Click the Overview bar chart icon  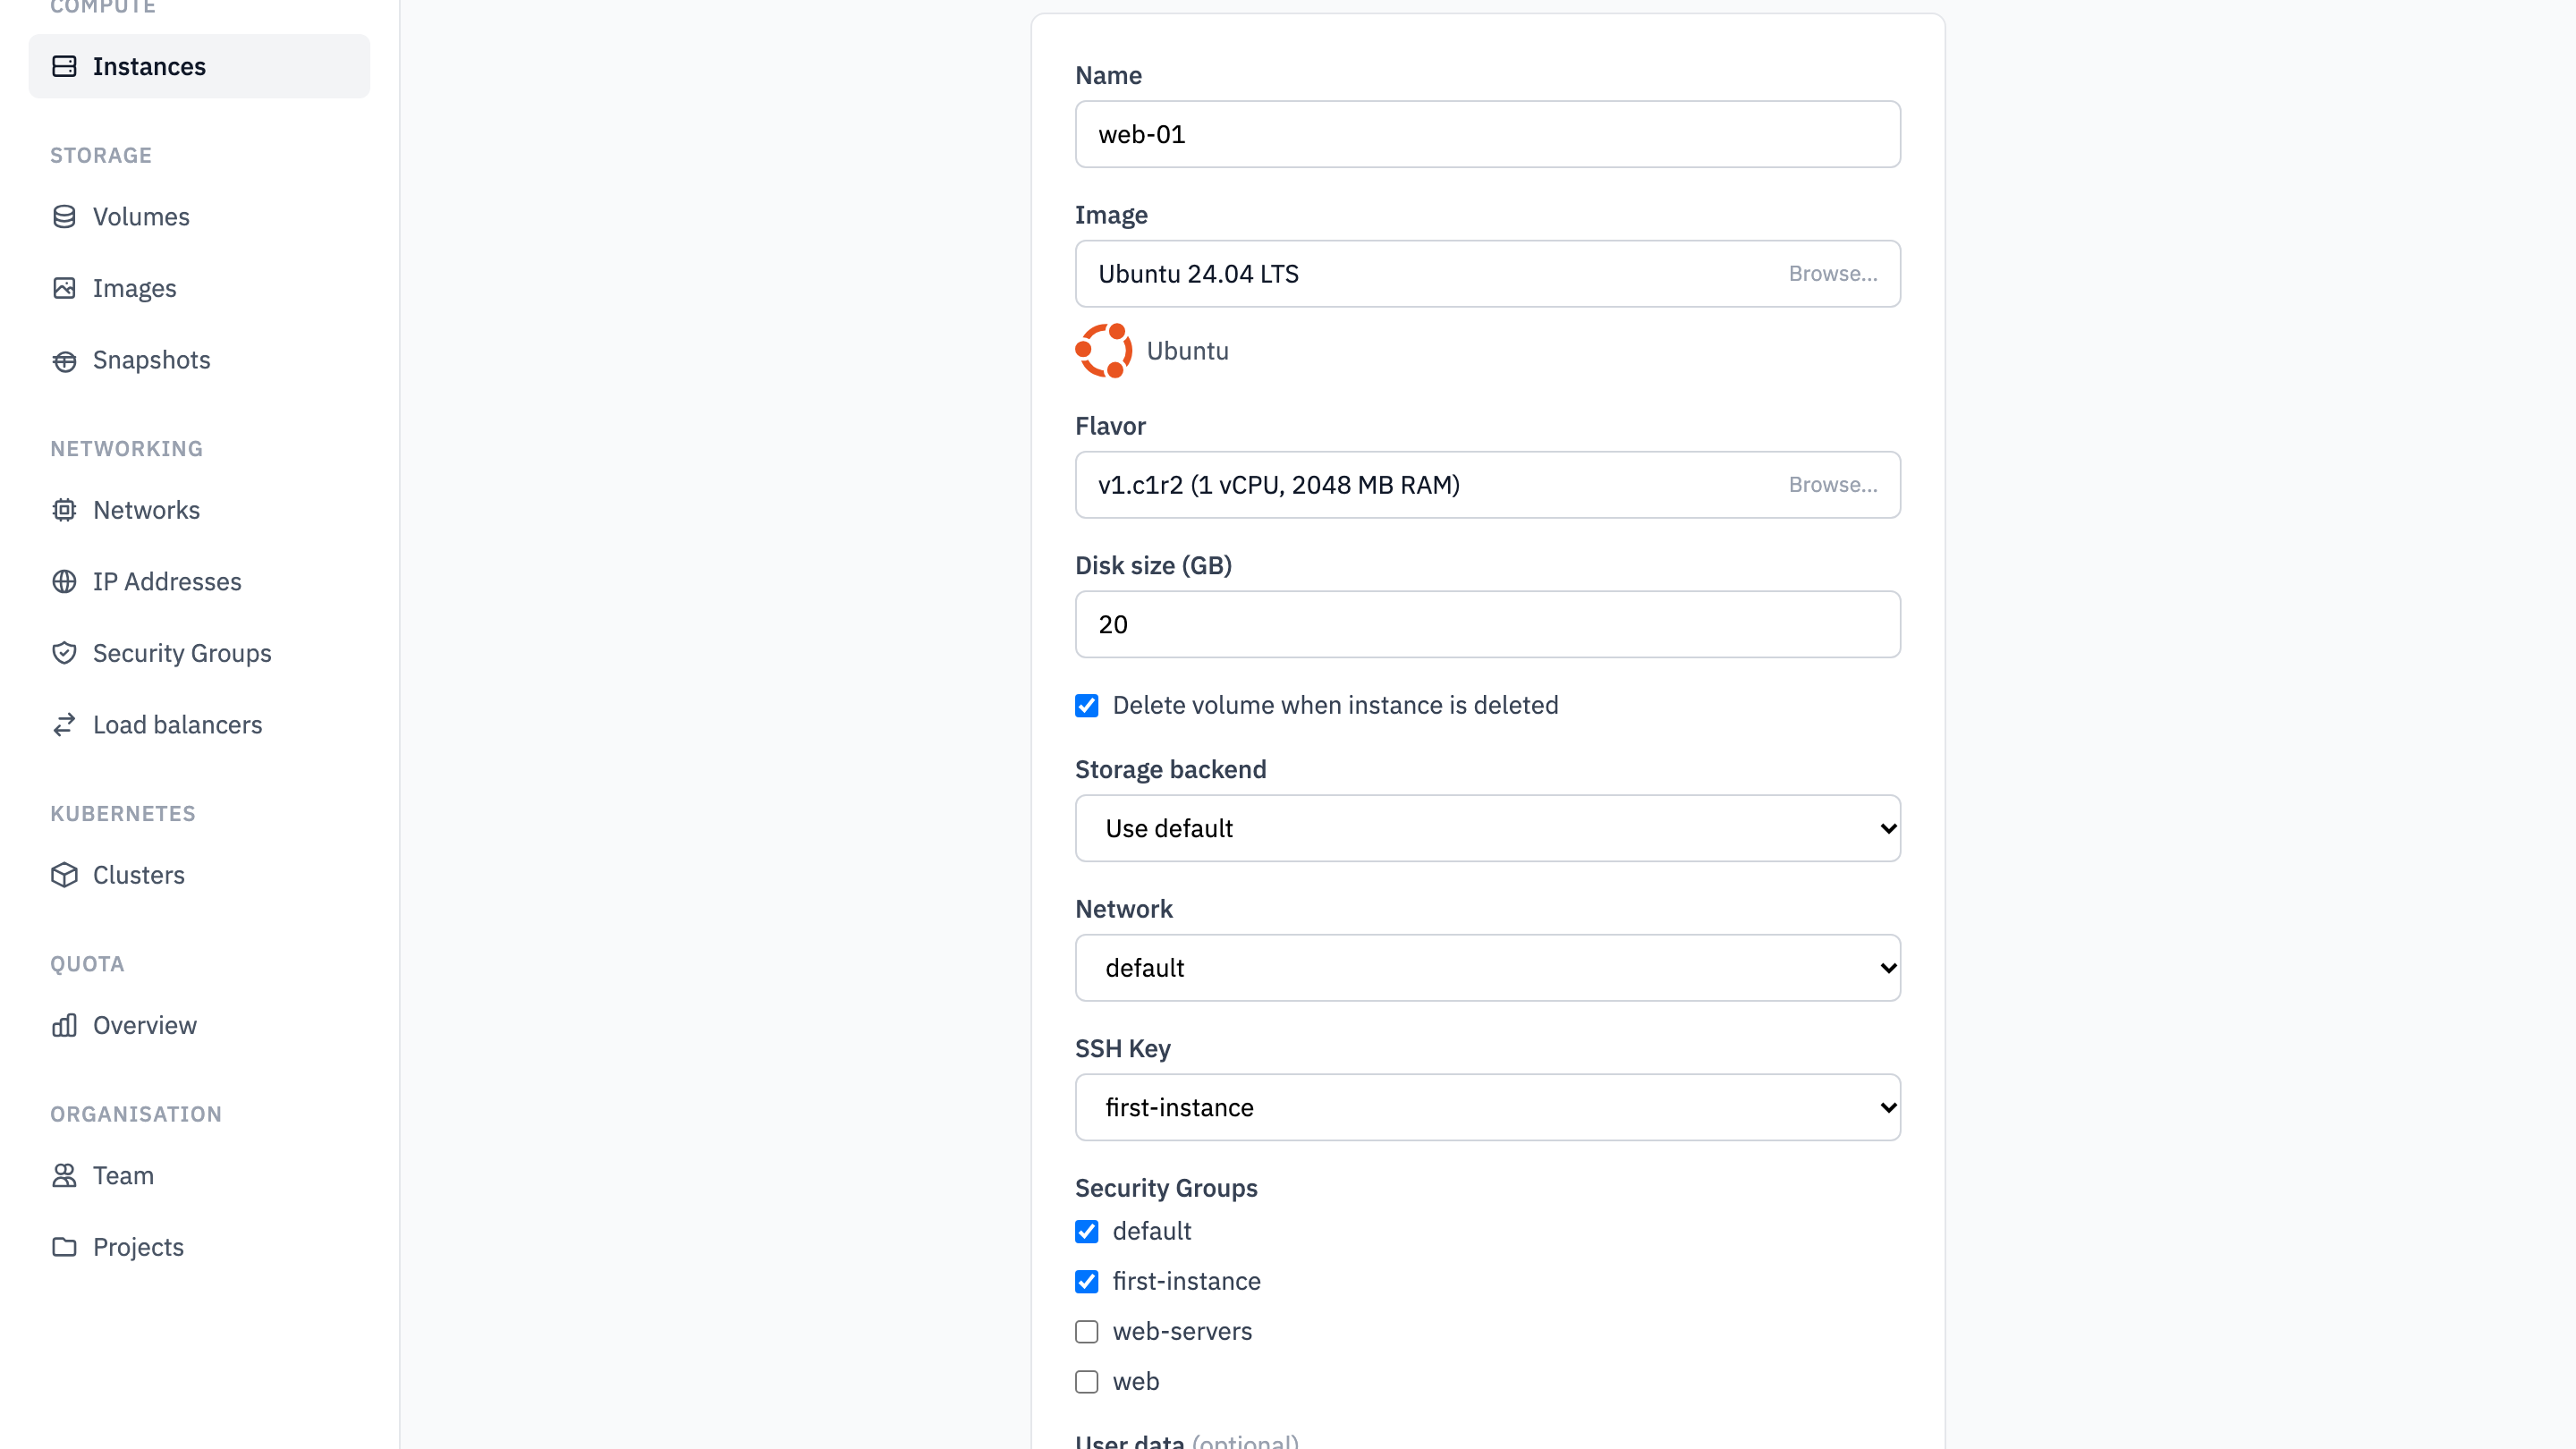[64, 1025]
